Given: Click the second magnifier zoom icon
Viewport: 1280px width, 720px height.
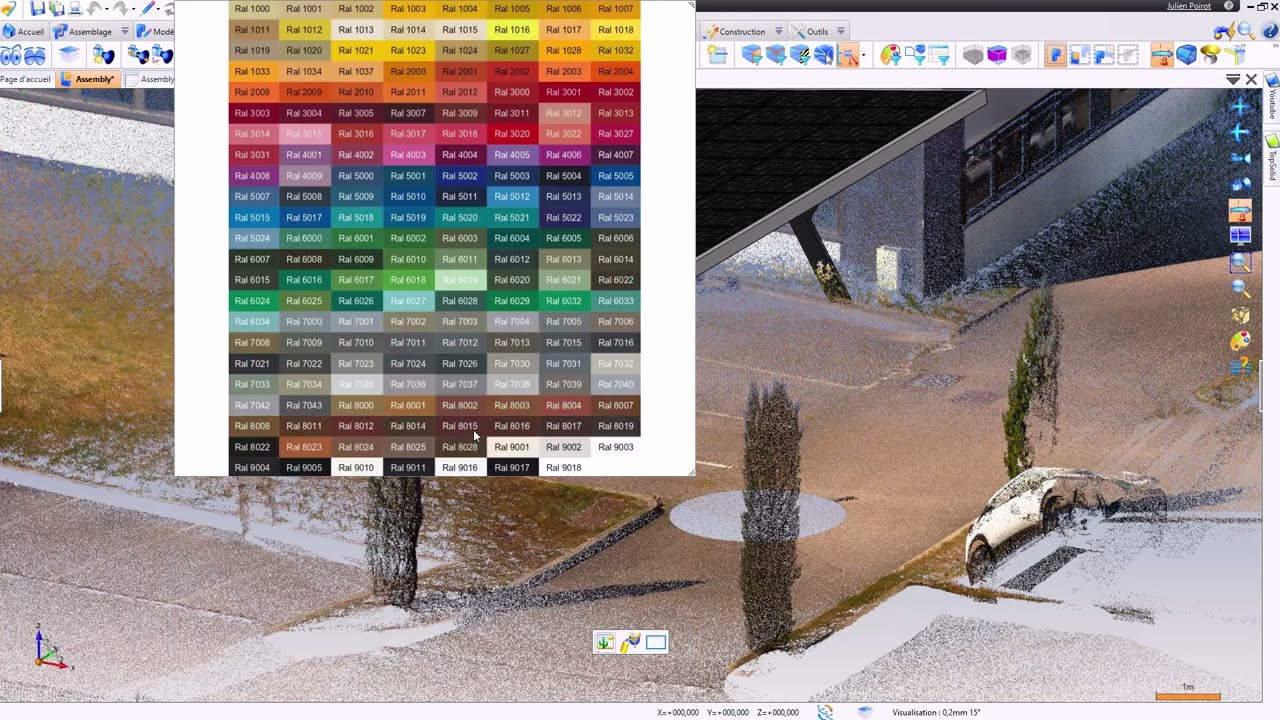Looking at the screenshot, I should pyautogui.click(x=1240, y=287).
